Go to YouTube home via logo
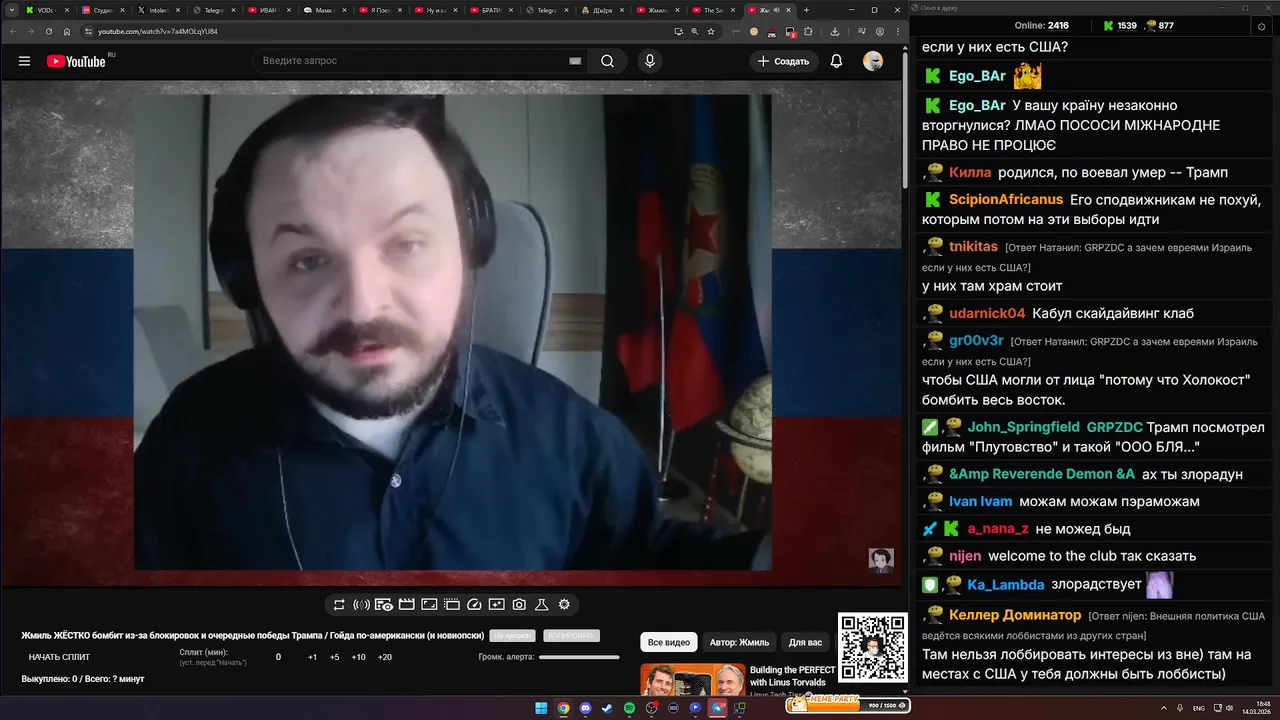This screenshot has width=1280, height=720. 76,61
